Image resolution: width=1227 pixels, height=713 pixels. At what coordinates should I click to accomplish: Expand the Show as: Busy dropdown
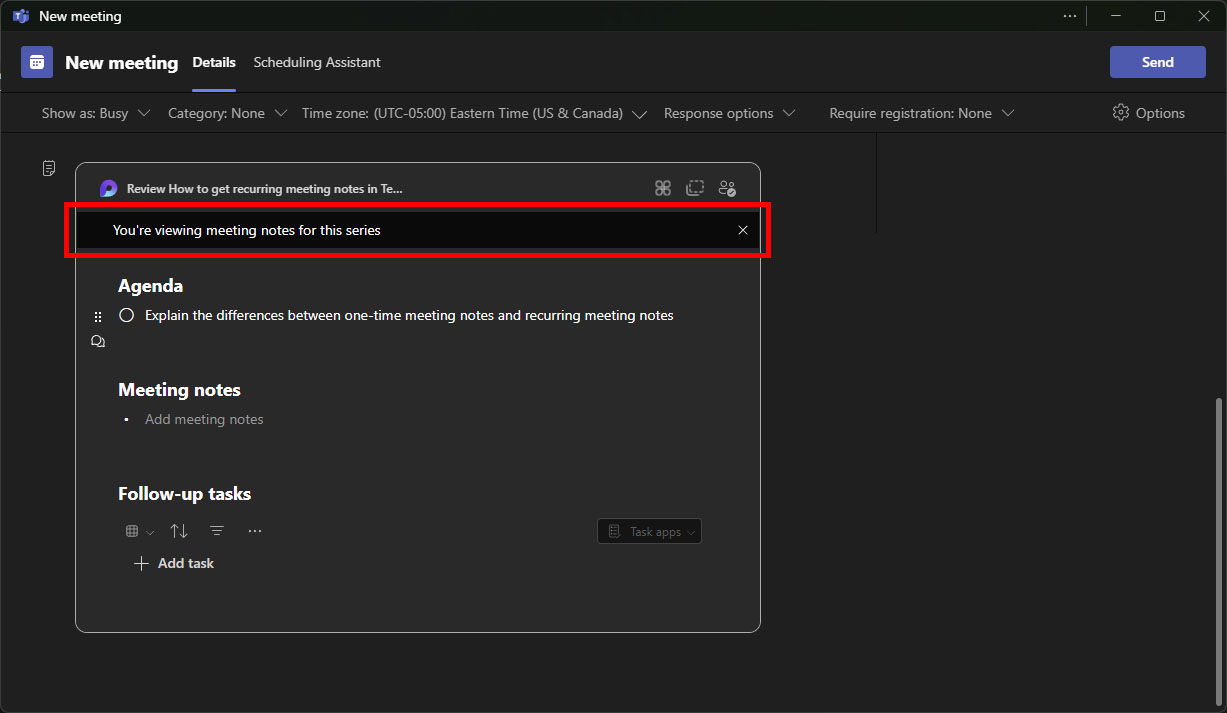pyautogui.click(x=96, y=113)
